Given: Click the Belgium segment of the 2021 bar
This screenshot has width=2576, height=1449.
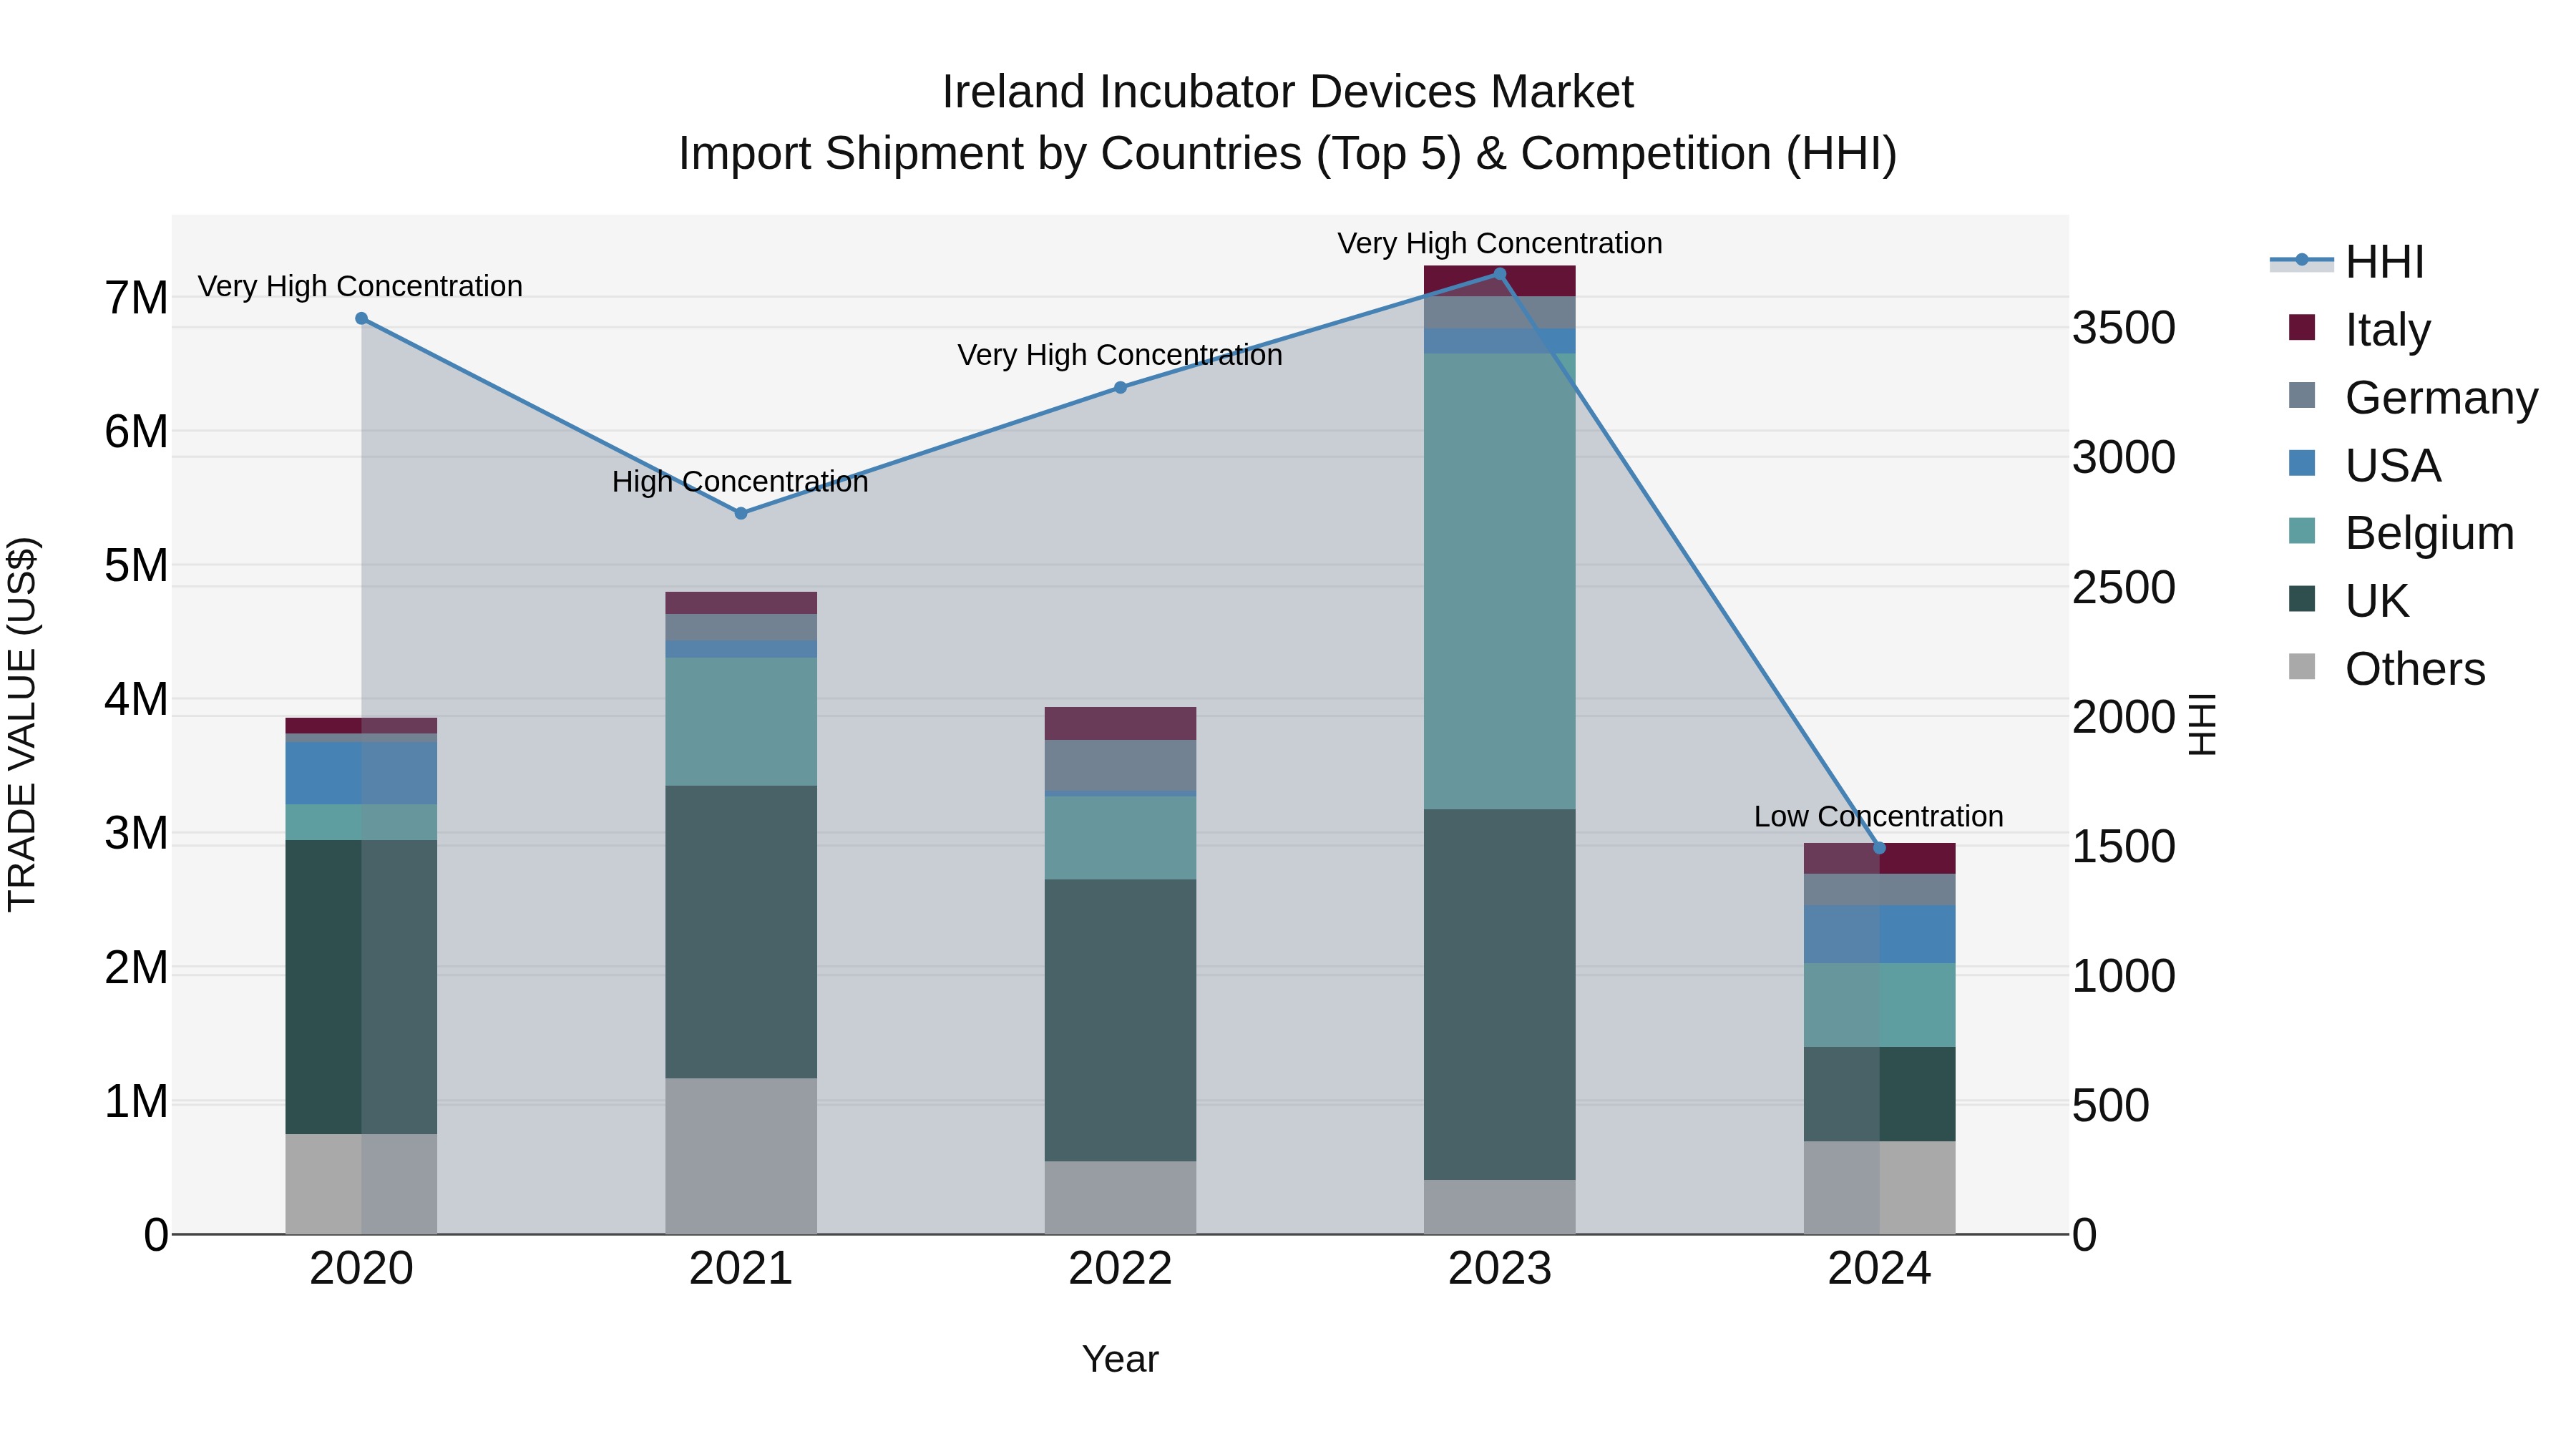Looking at the screenshot, I should point(741,722).
